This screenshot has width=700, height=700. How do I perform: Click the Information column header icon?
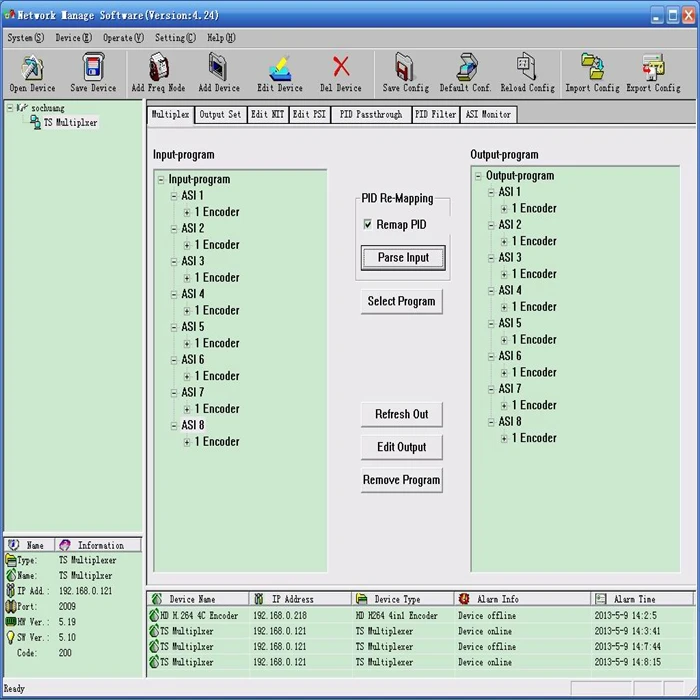point(65,545)
